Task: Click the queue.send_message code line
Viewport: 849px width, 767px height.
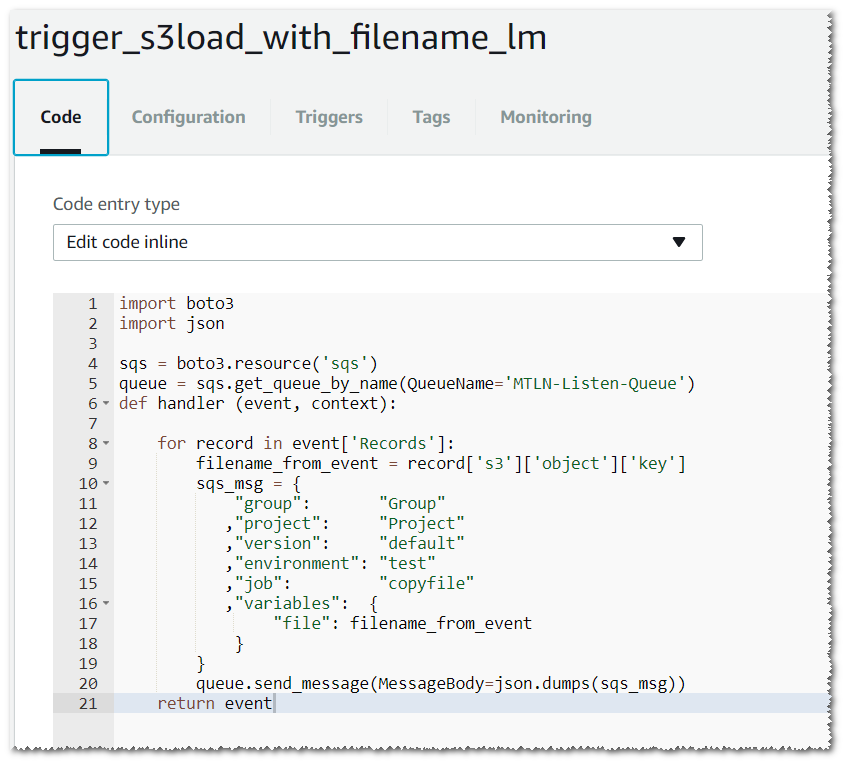Action: 440,684
